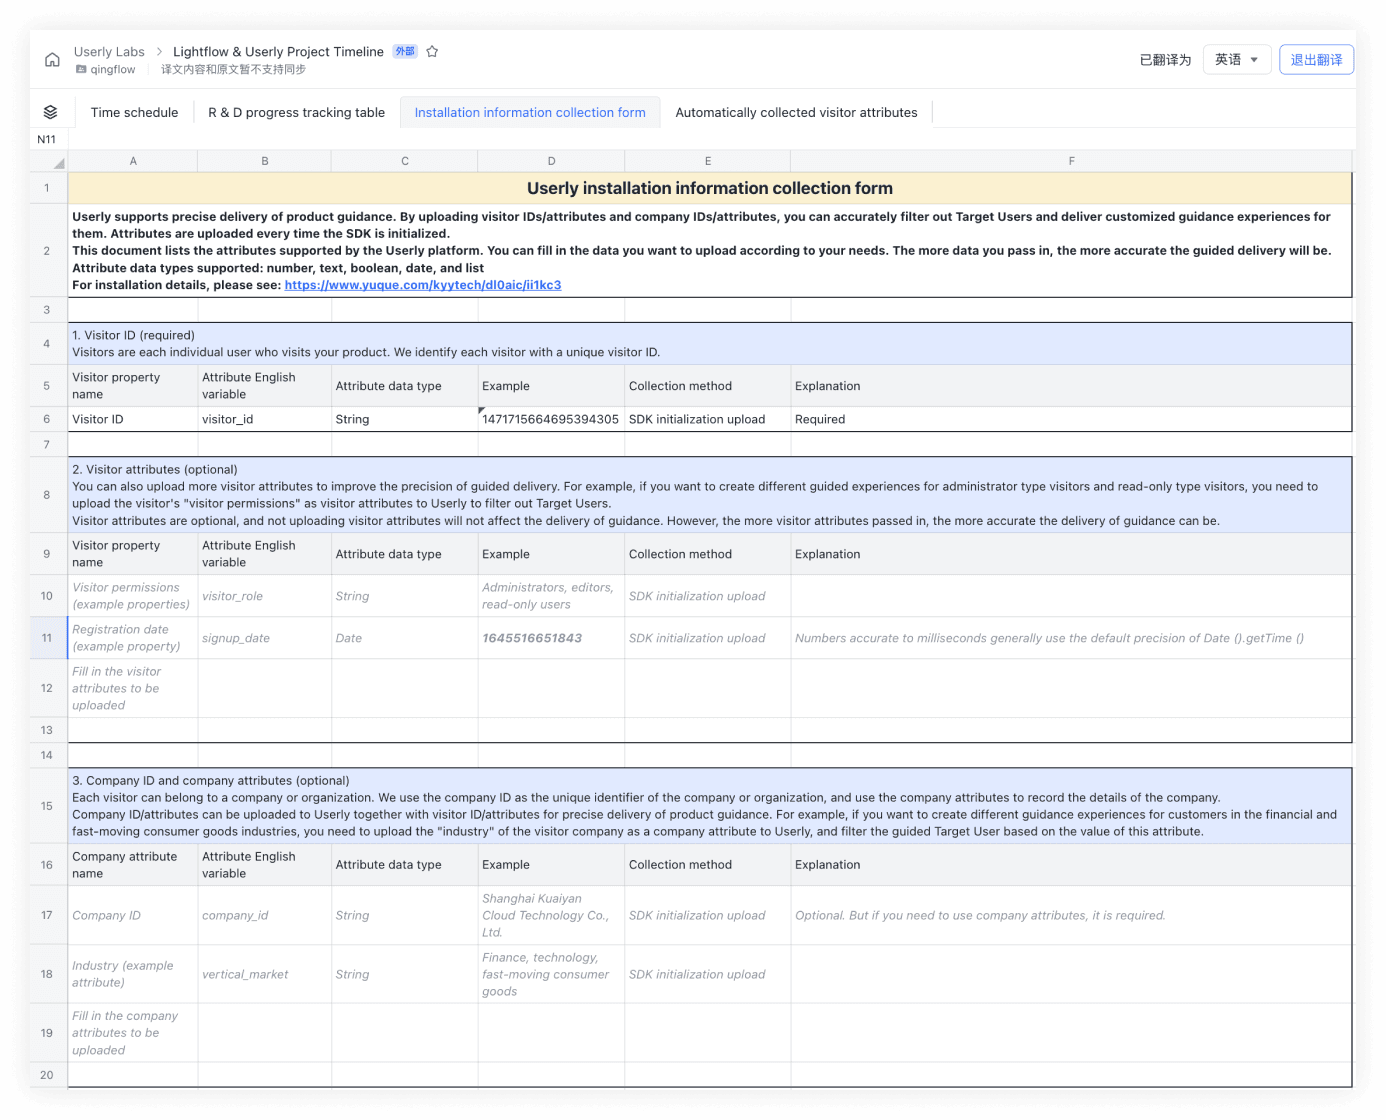Select the Shanghai Kuaiyan Cloud Technology cell
The image size is (1386, 1120).
(x=551, y=915)
